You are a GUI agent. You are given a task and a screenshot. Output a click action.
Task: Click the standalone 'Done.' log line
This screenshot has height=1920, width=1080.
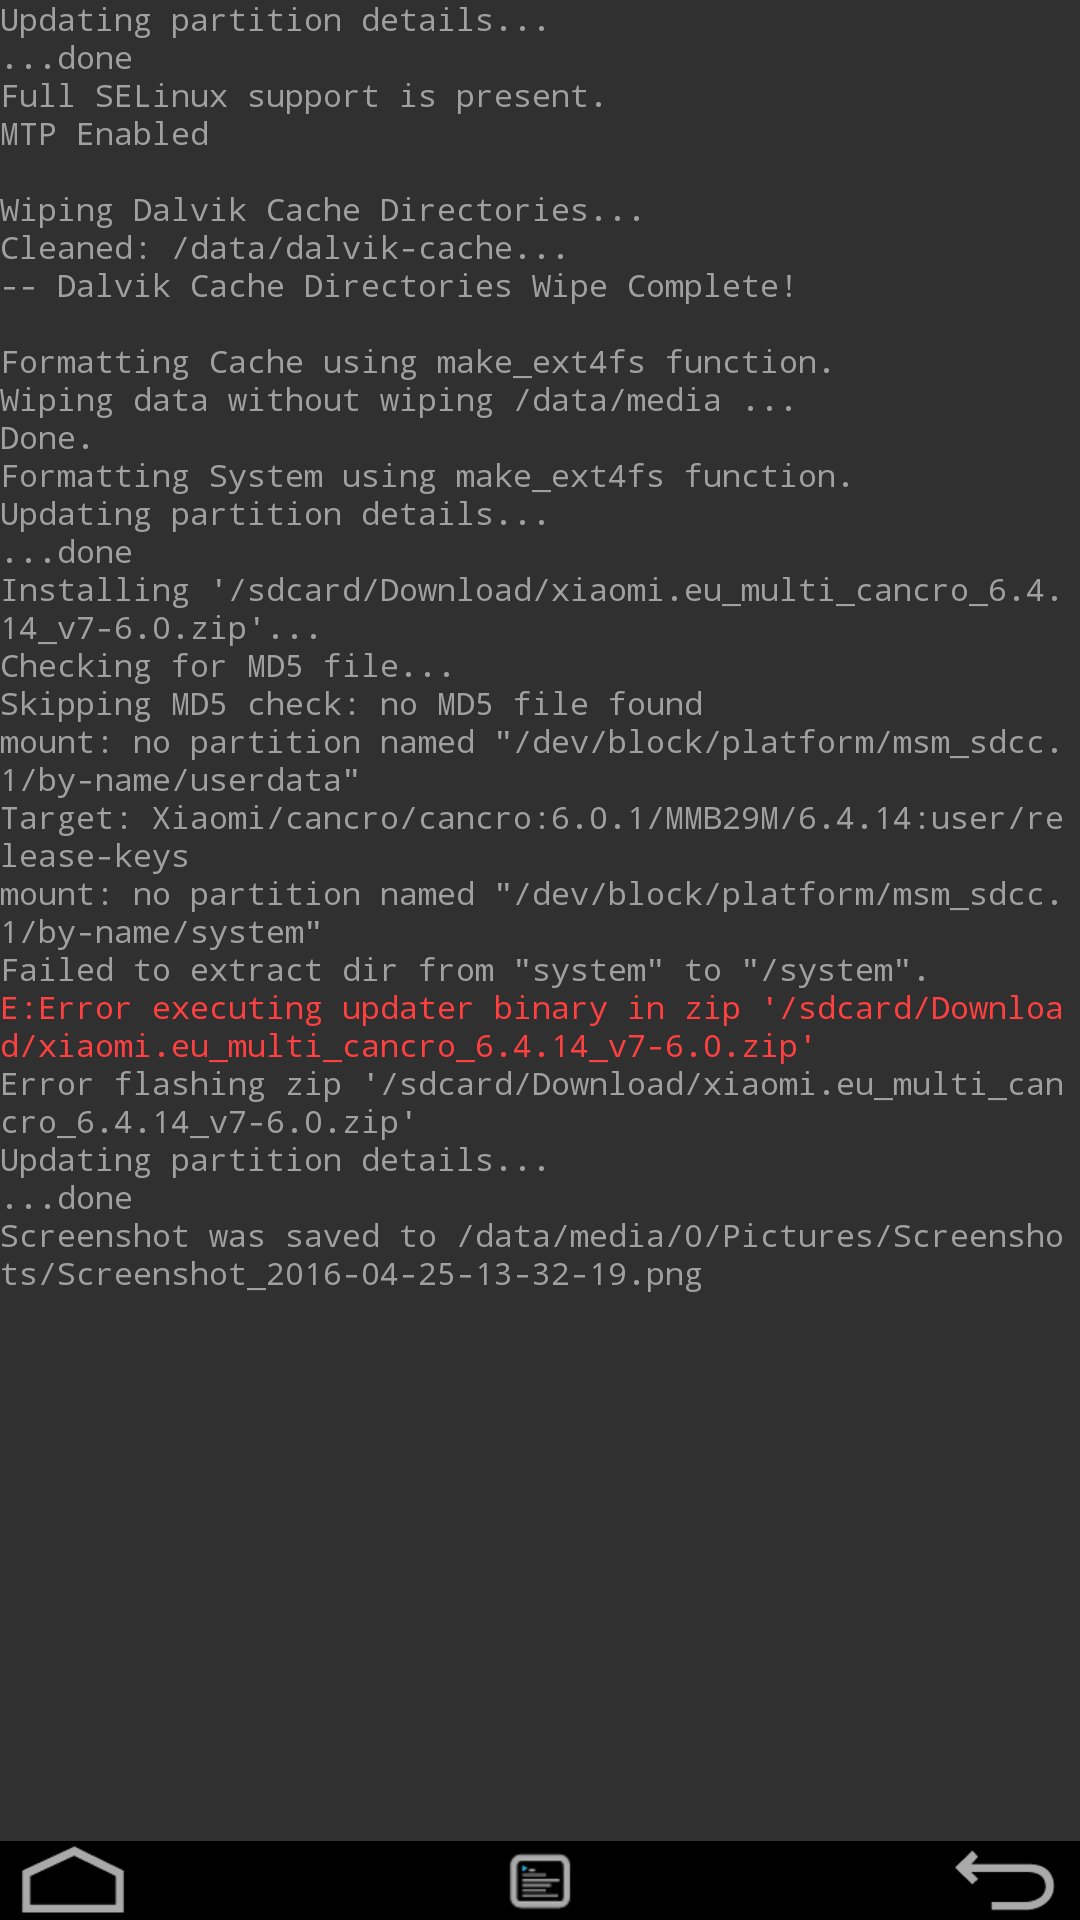point(46,439)
